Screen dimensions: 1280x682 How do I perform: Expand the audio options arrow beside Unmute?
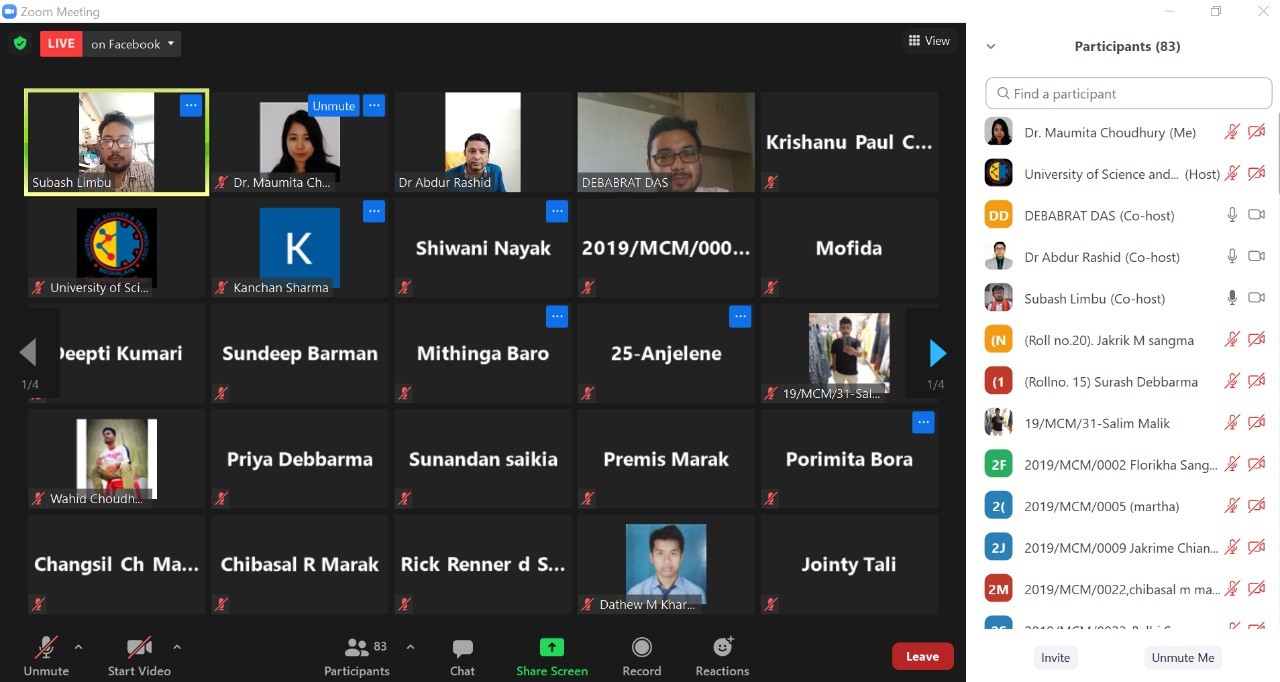(79, 647)
